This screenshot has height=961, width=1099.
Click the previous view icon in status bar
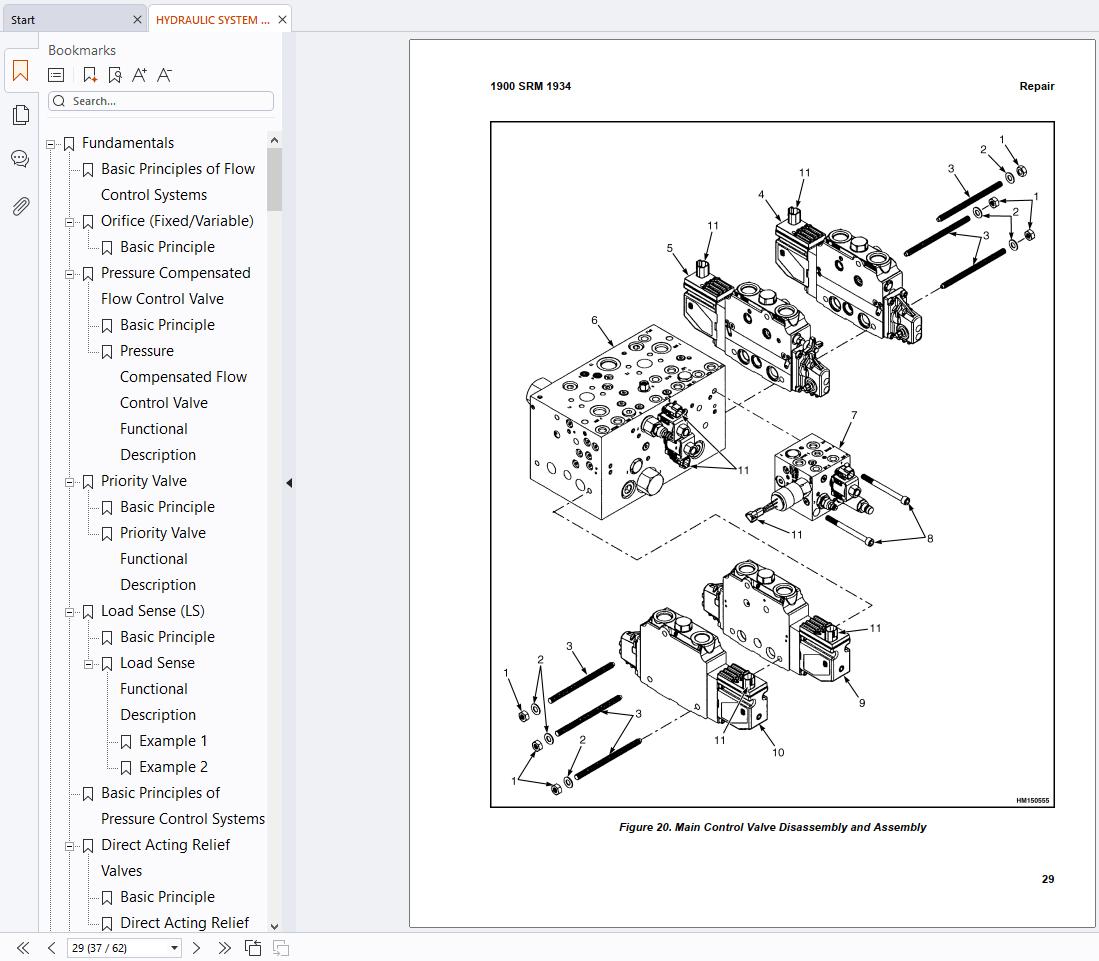pos(253,948)
